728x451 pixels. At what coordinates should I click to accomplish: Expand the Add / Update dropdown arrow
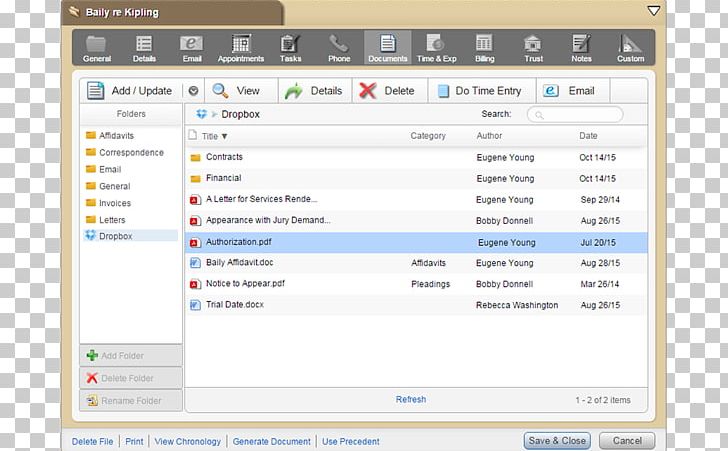point(193,91)
